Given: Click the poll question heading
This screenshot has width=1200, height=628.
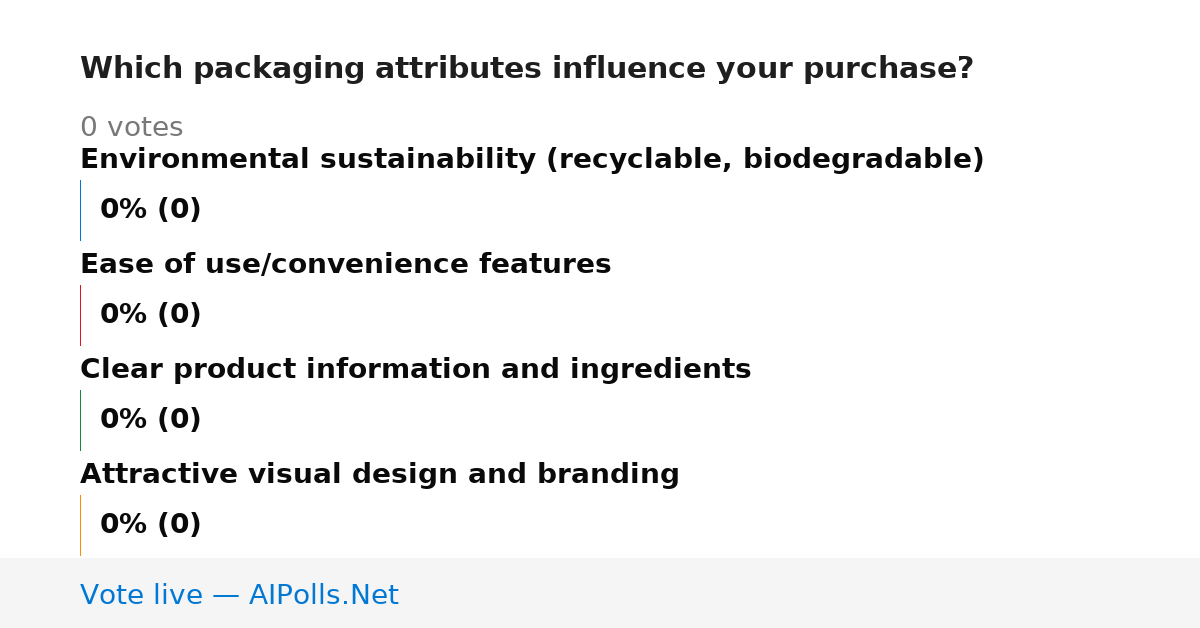Looking at the screenshot, I should click(526, 69).
